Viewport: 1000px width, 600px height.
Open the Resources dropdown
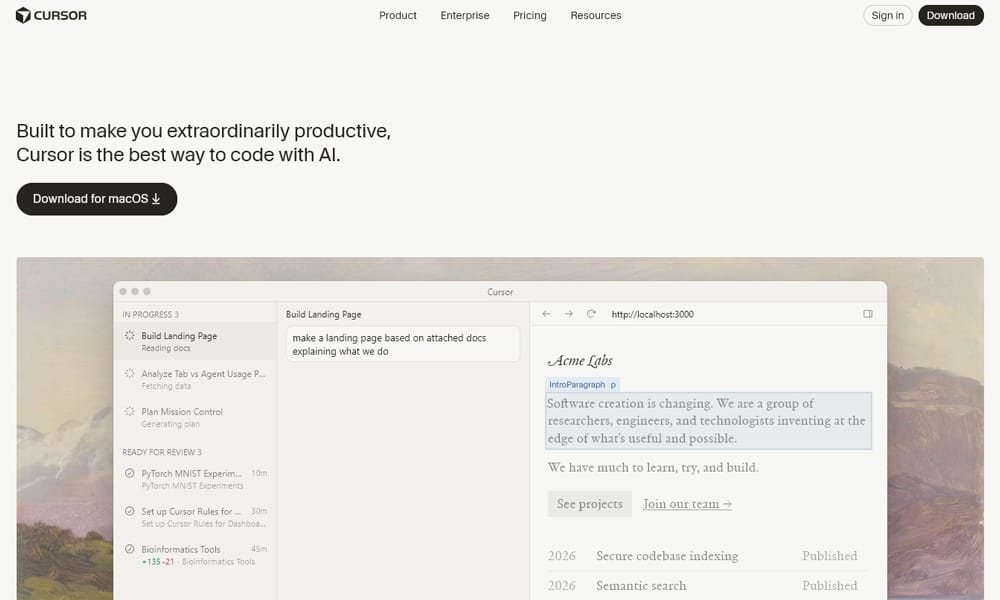pyautogui.click(x=596, y=15)
